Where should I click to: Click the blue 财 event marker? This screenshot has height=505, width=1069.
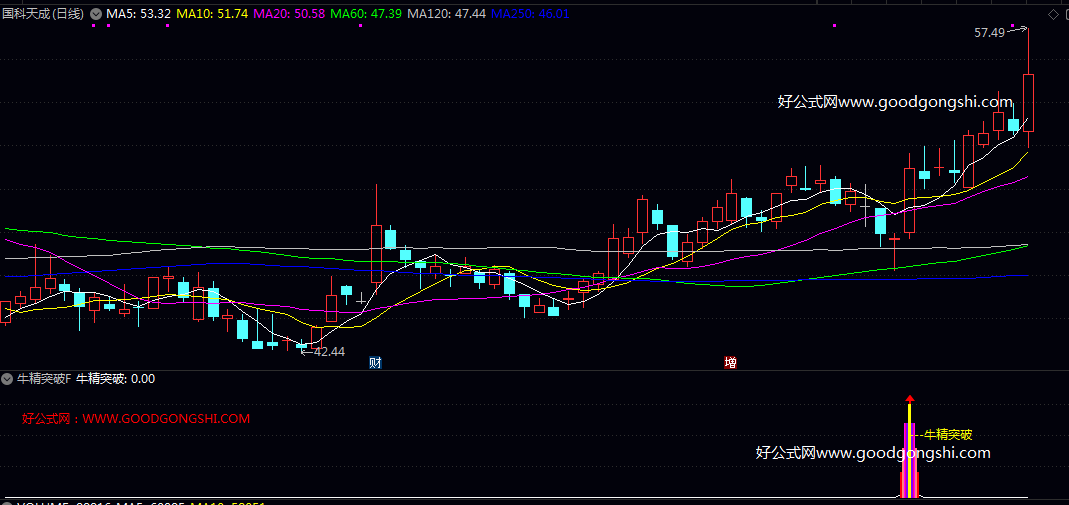coord(375,362)
